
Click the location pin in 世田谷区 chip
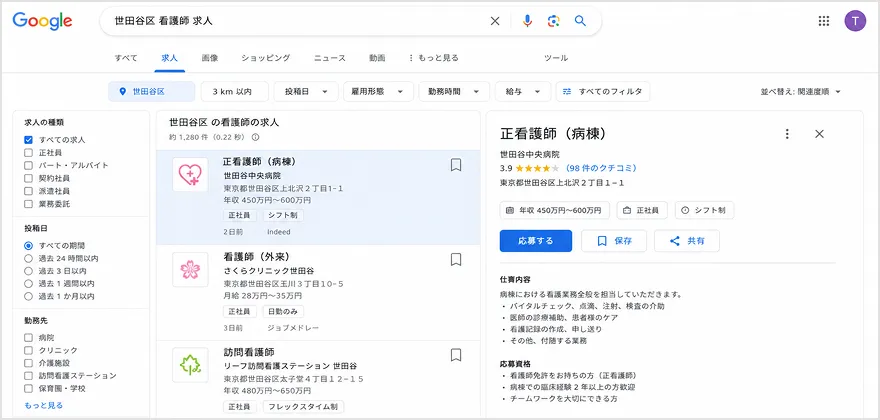point(123,92)
